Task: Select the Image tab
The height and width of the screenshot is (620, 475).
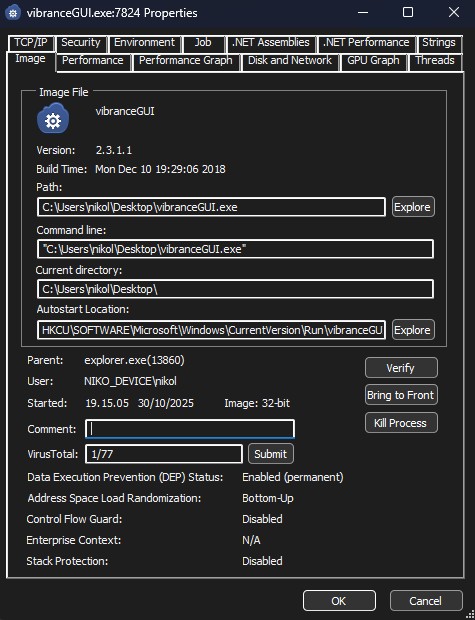Action: click(30, 59)
